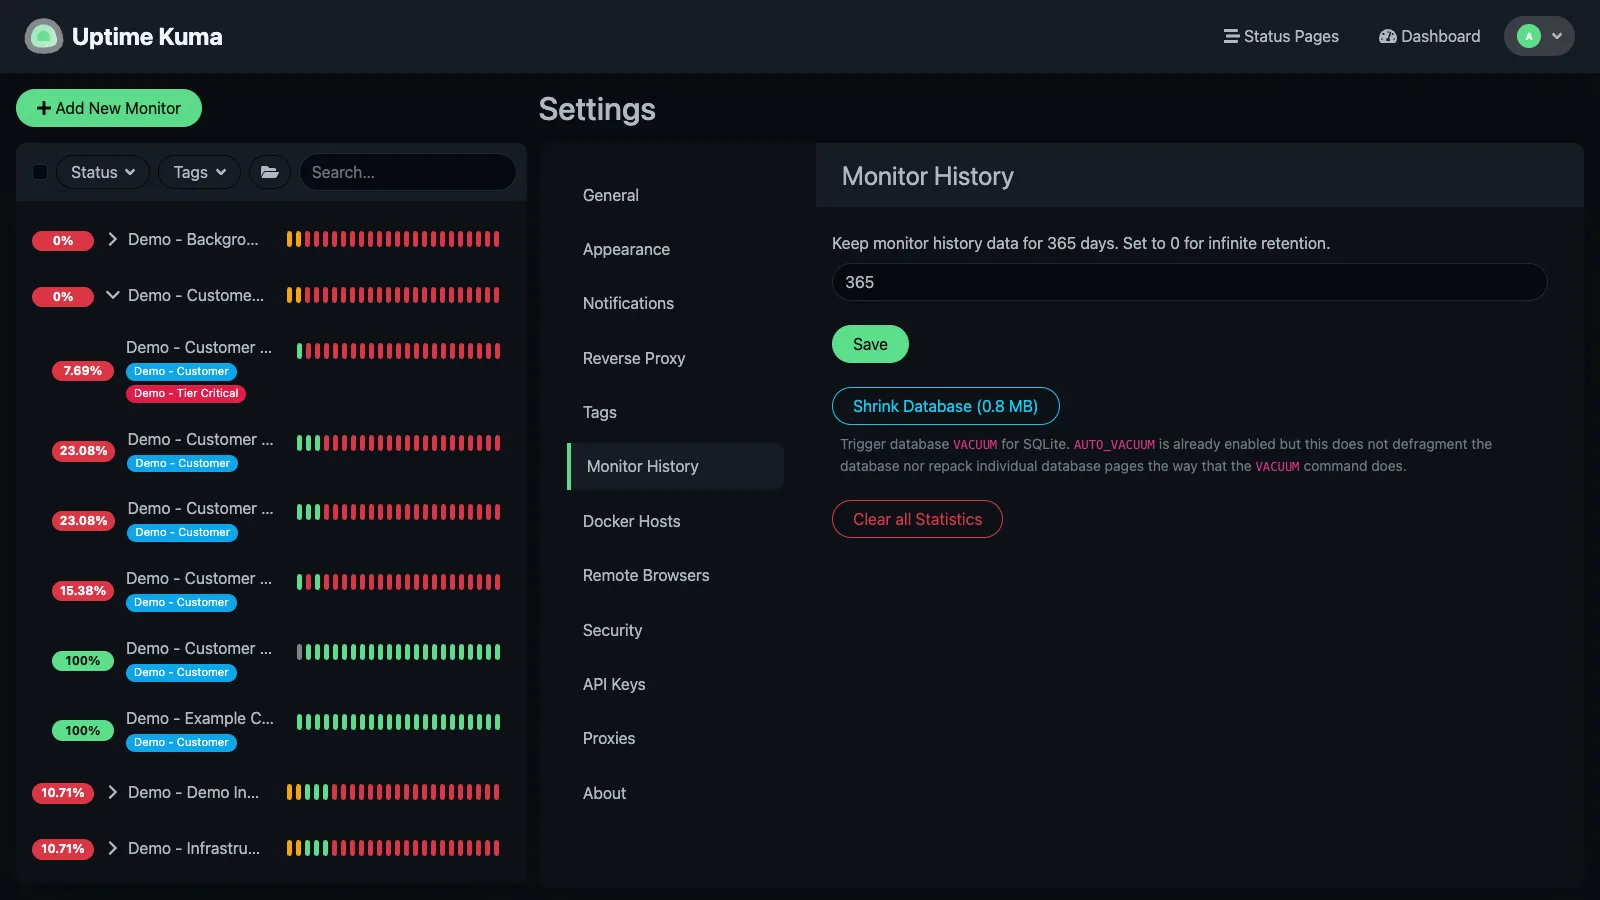Open API Keys settings tab
Image resolution: width=1600 pixels, height=900 pixels.
tap(675, 684)
